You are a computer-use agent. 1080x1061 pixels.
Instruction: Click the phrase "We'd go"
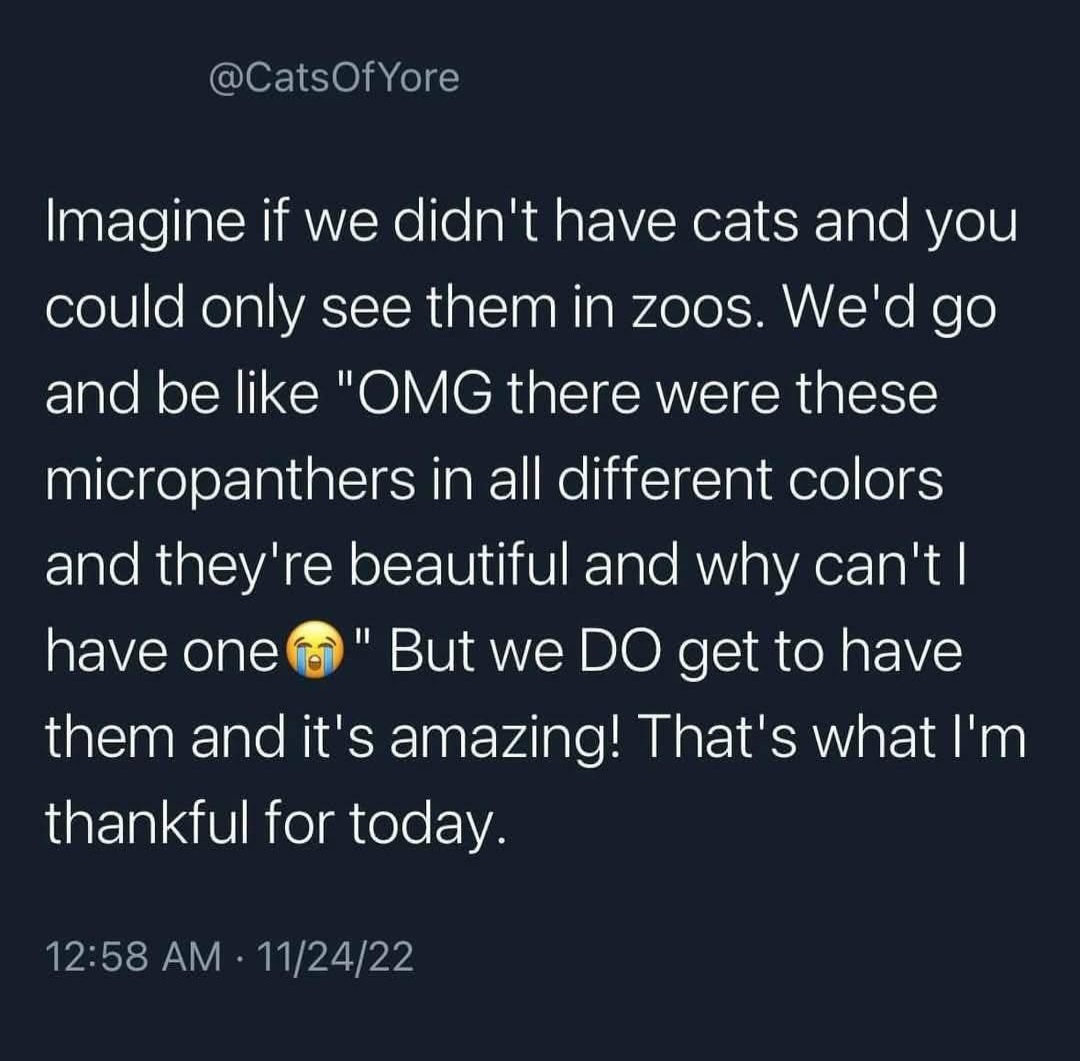coord(893,312)
